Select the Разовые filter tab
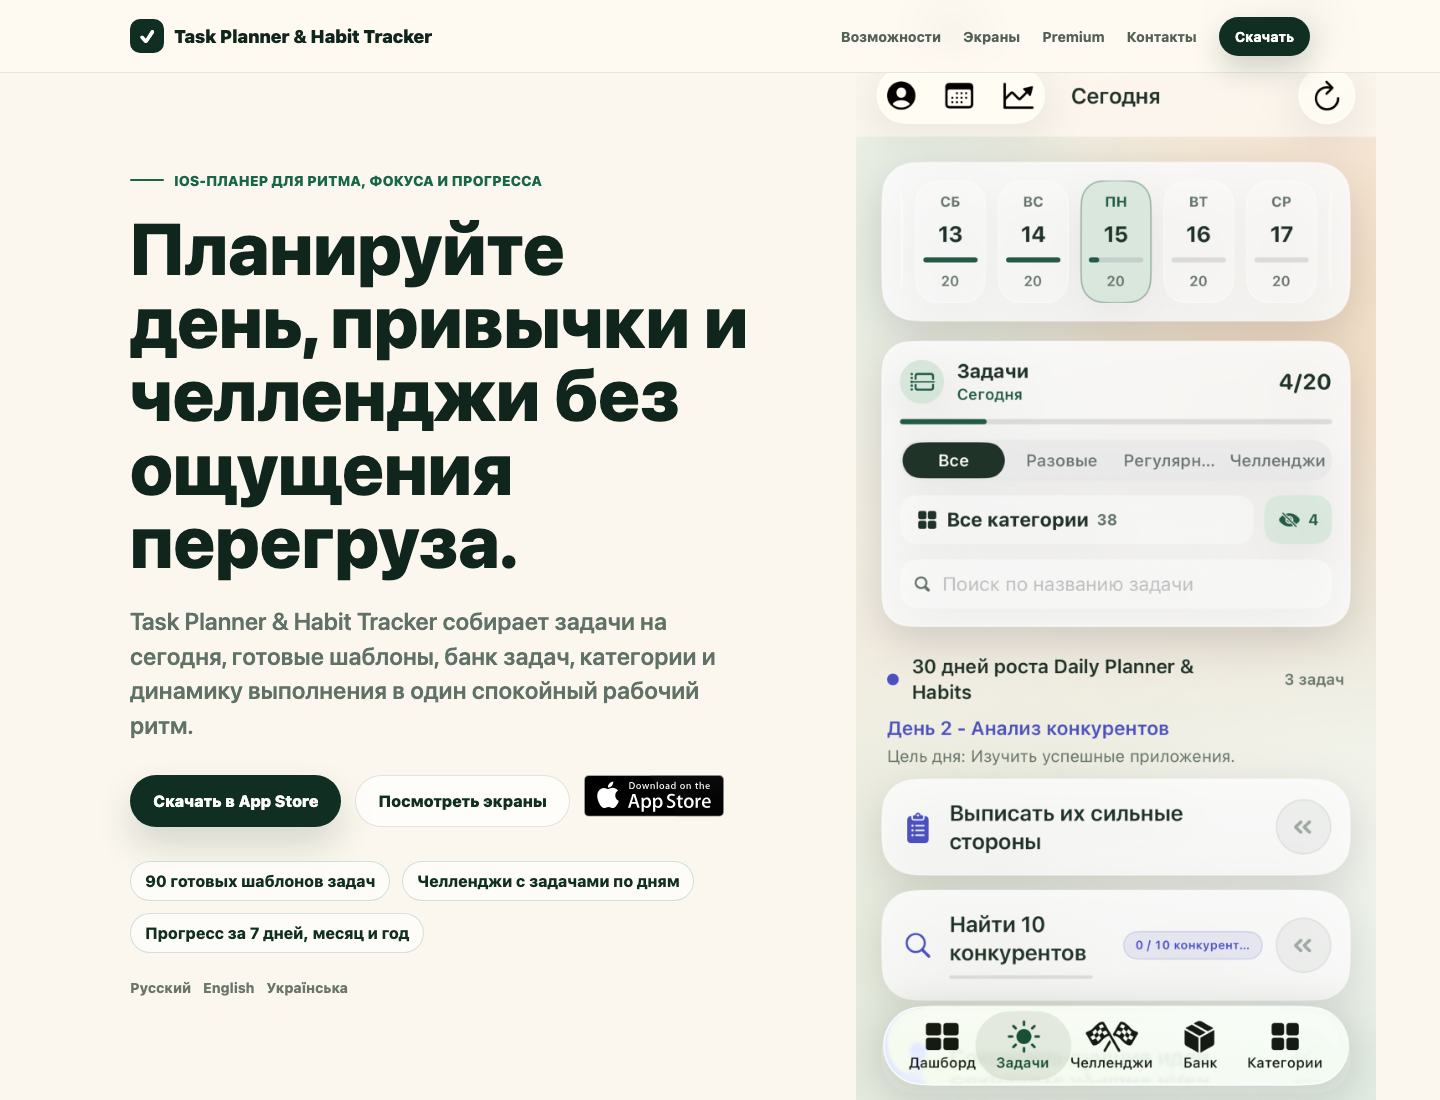1440x1100 pixels. pos(1061,460)
